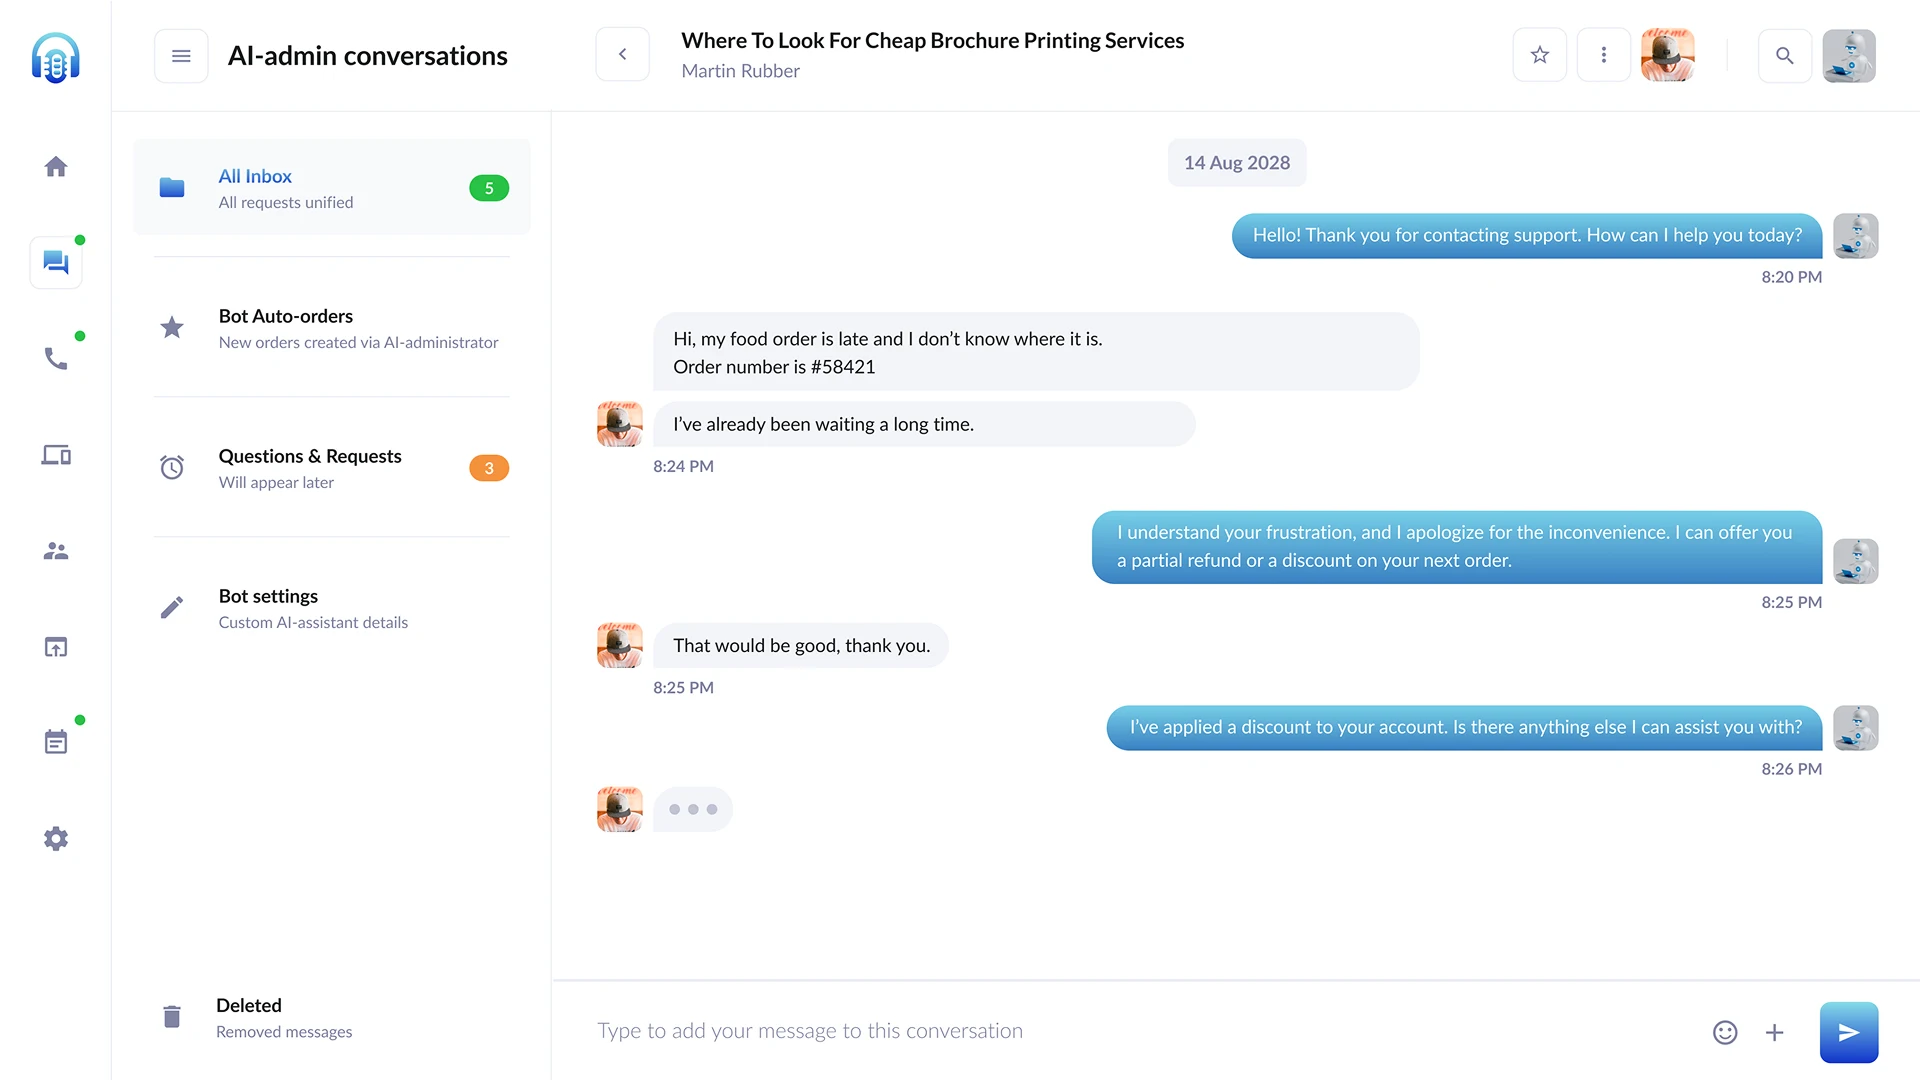Open the emoji picker icon

click(x=1724, y=1031)
